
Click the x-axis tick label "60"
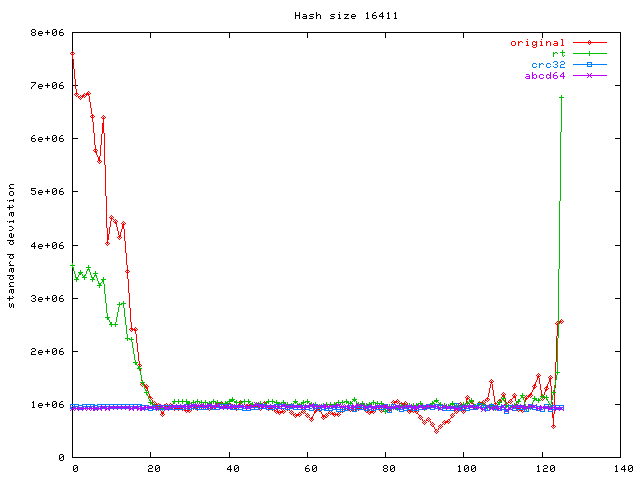[x=311, y=469]
